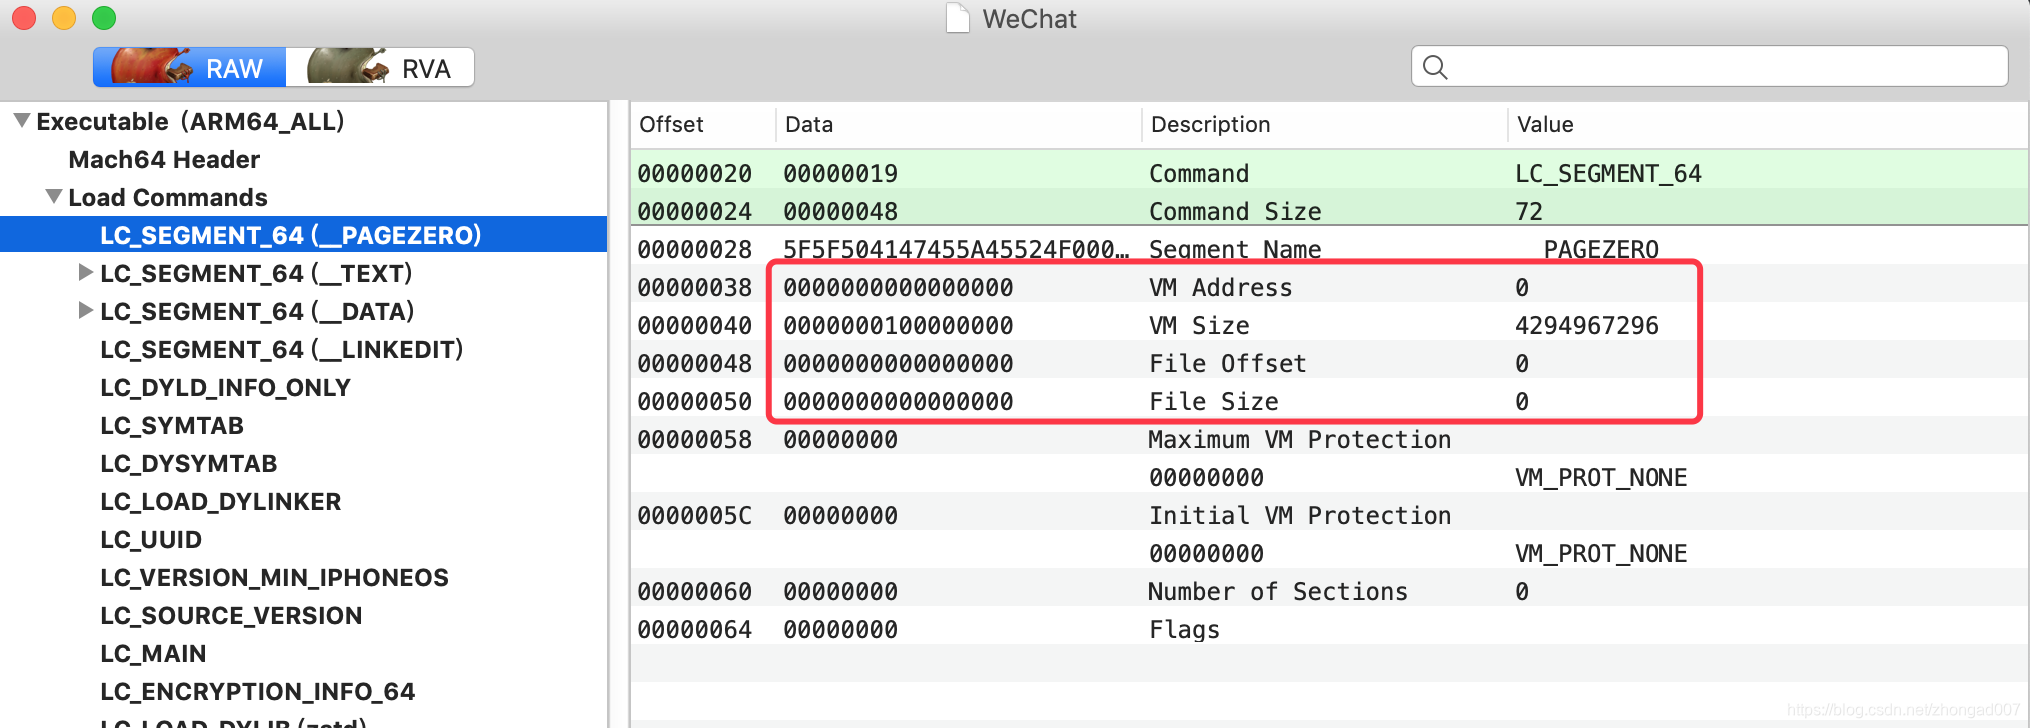Expand the LC_SEGMENT_64 (__DATA) node
The image size is (2030, 728).
pos(86,311)
